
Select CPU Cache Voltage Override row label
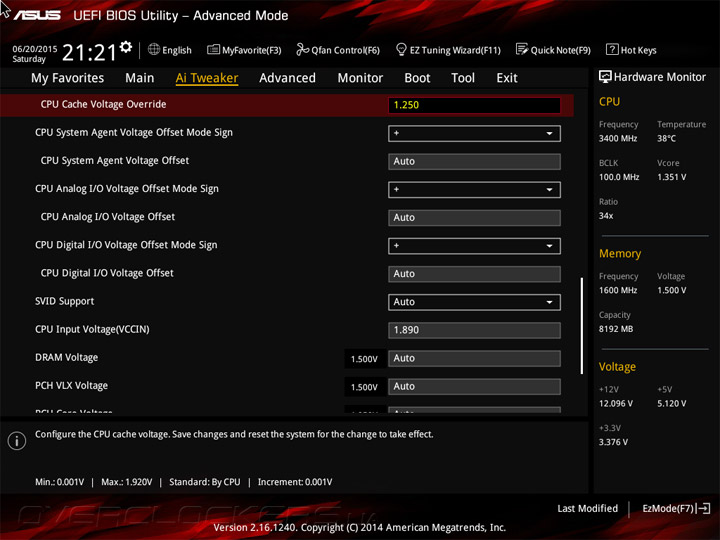coord(103,104)
